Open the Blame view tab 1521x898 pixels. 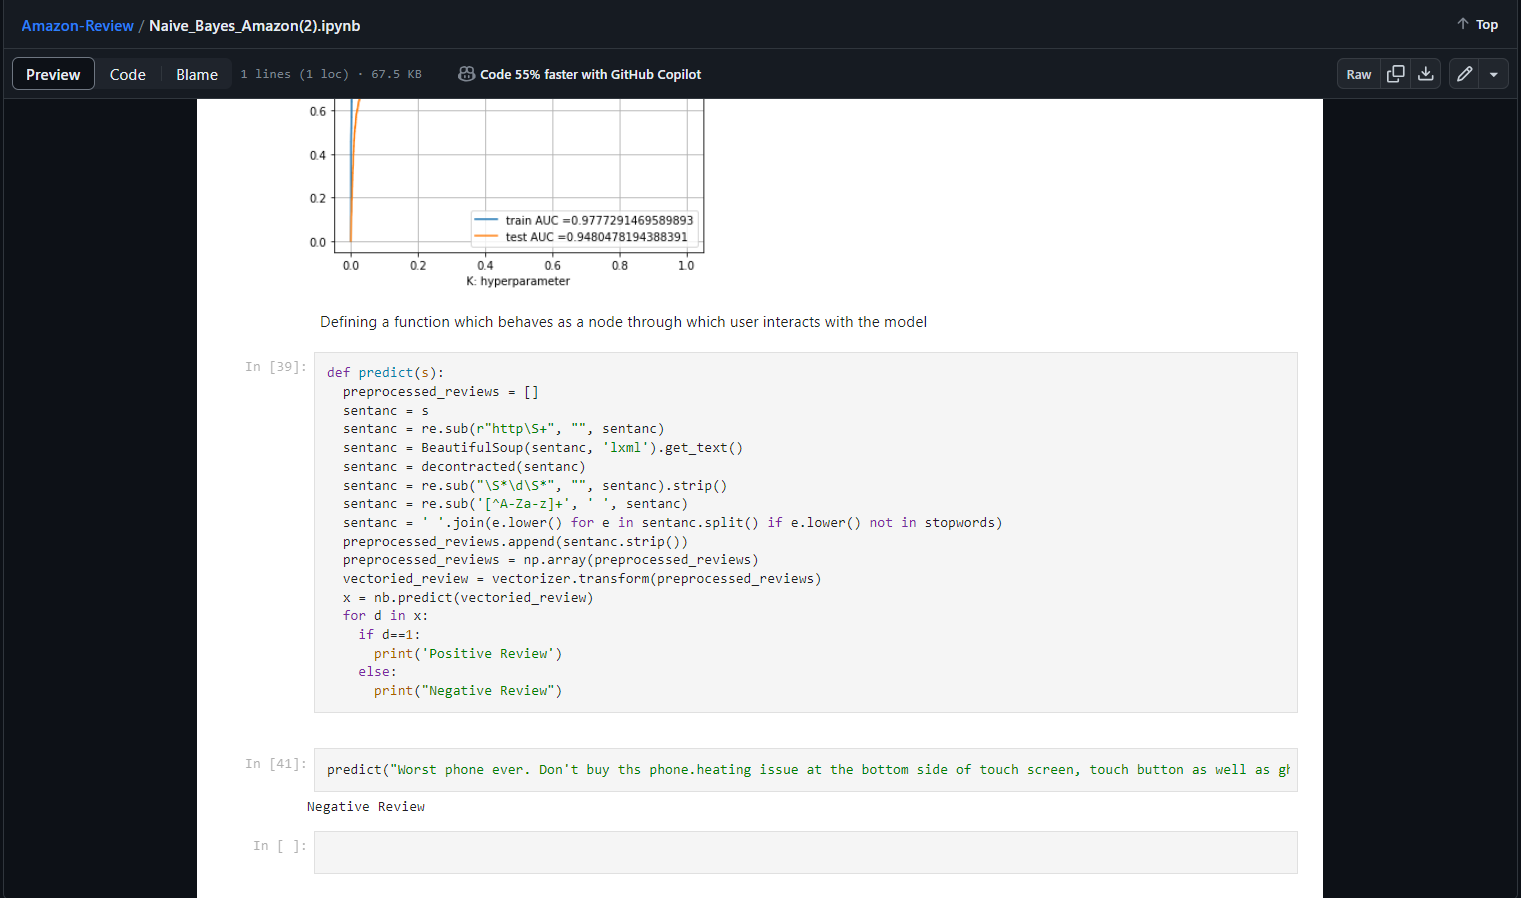click(197, 74)
